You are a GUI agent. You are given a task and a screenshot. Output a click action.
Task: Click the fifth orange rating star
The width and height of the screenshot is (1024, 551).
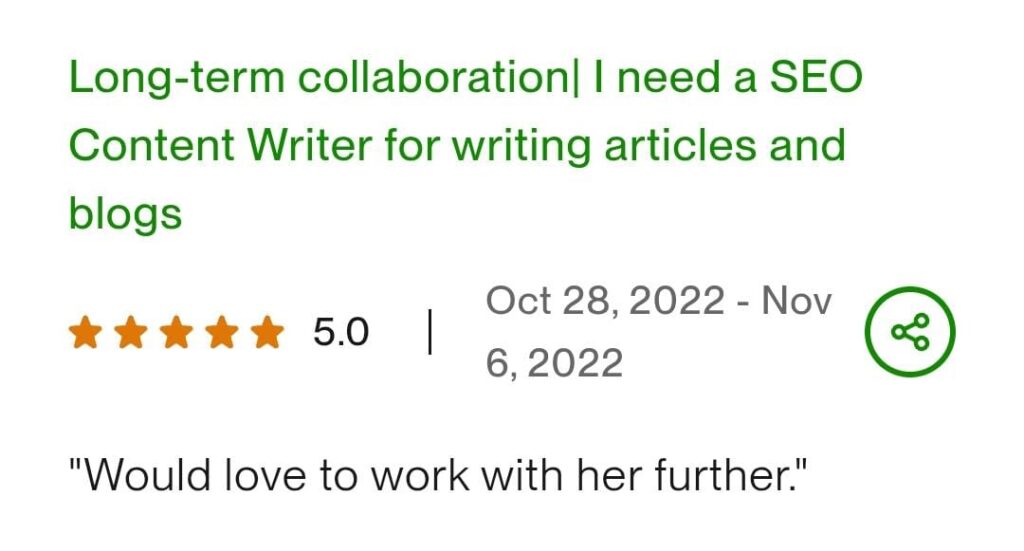pos(266,333)
